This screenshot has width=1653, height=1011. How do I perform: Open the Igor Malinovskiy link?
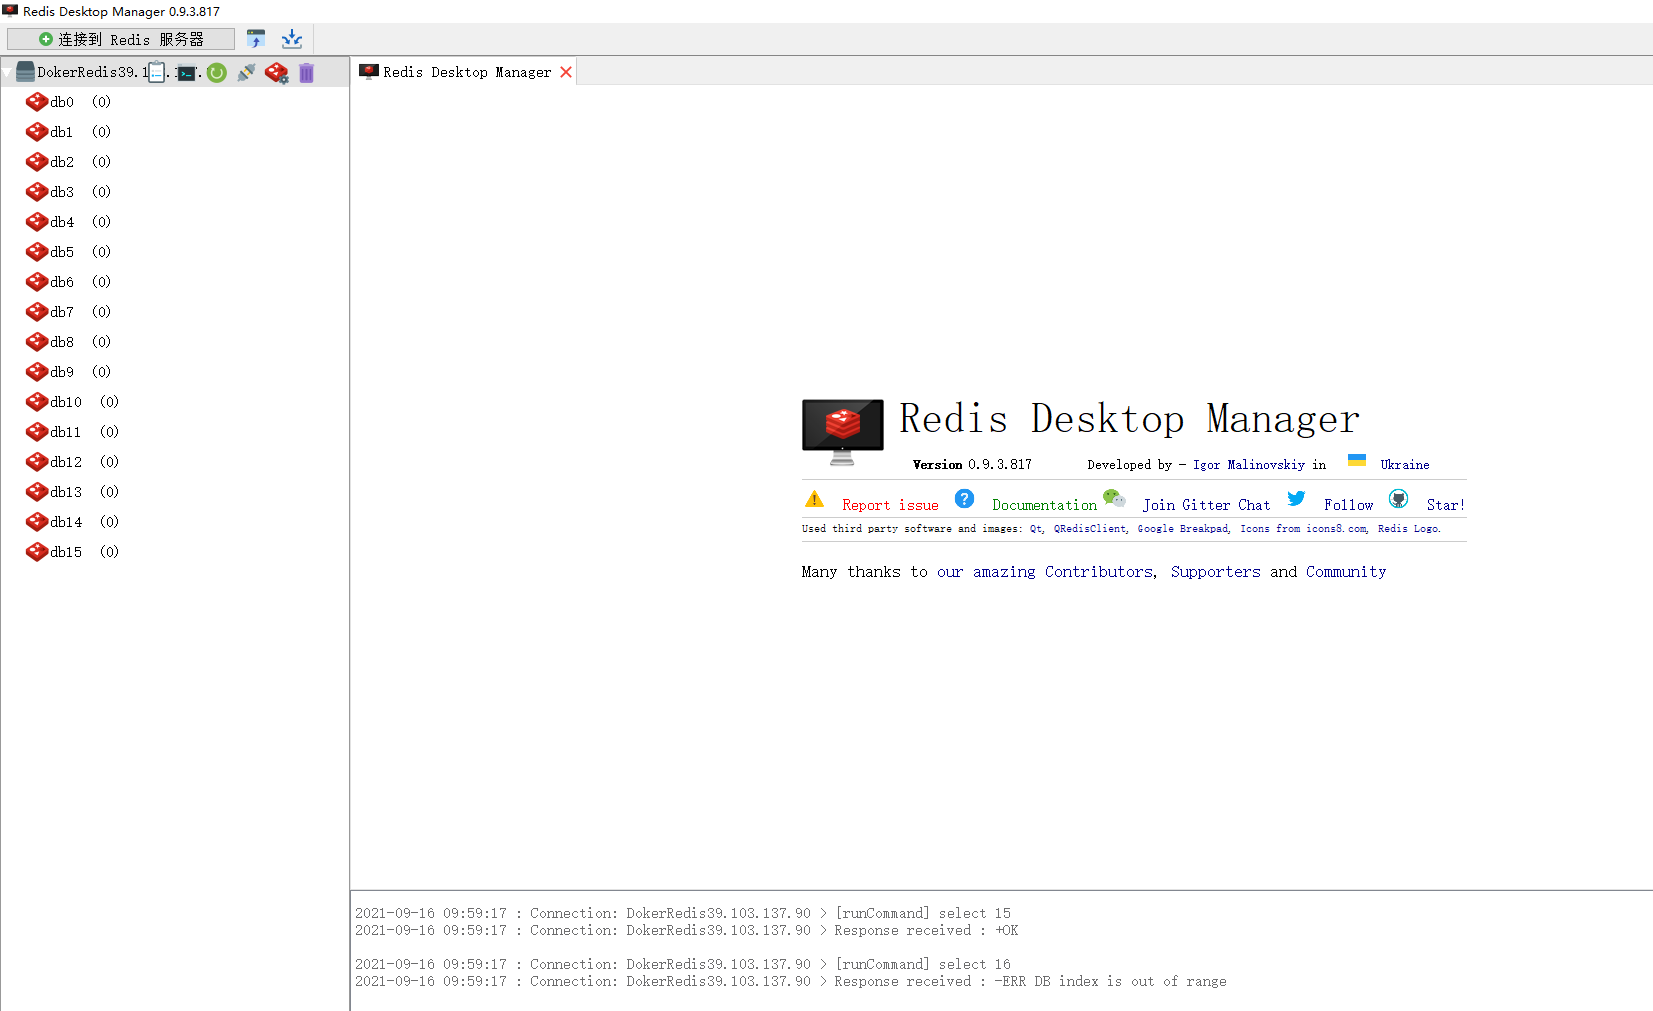coord(1248,465)
